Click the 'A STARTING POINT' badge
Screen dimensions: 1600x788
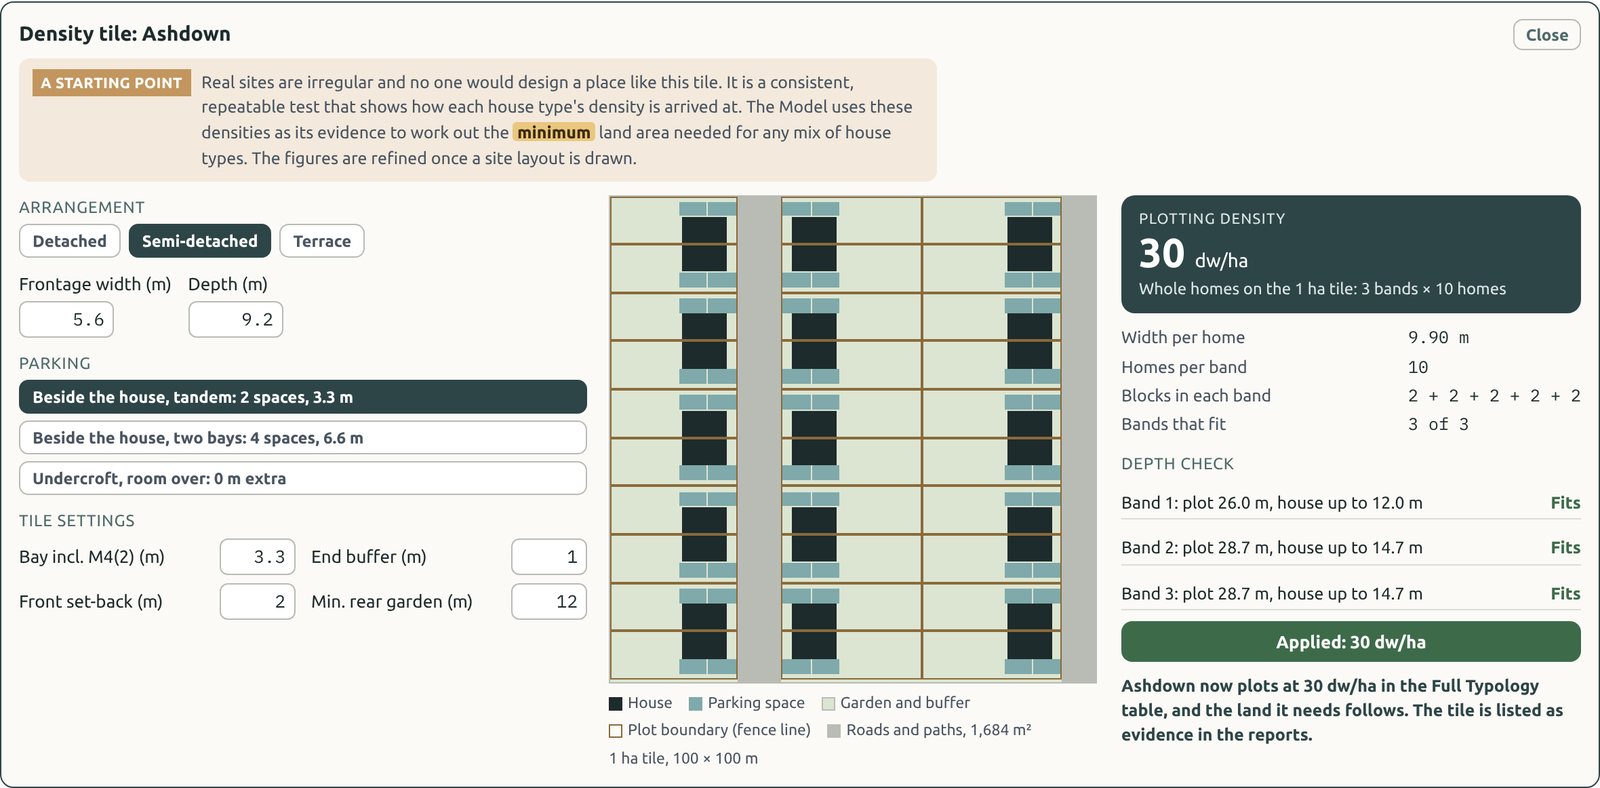(111, 83)
